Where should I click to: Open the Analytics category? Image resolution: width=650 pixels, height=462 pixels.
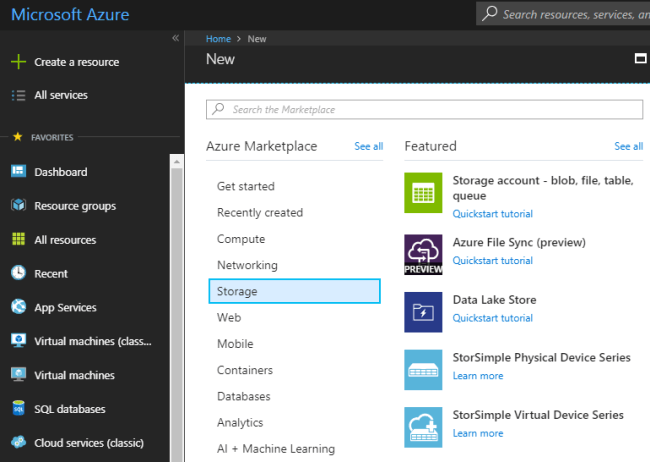pos(240,423)
